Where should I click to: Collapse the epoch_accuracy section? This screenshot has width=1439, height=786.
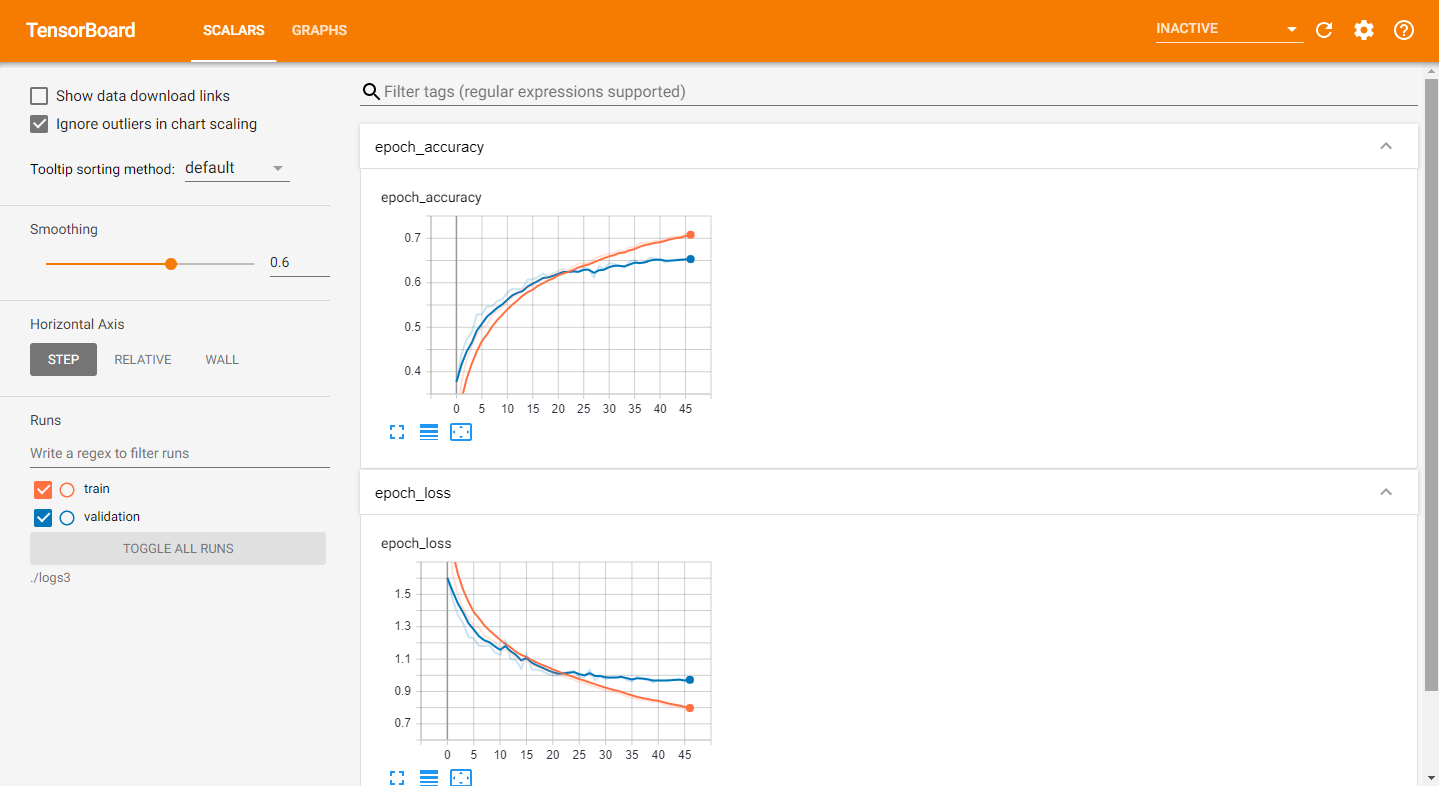(x=1386, y=146)
